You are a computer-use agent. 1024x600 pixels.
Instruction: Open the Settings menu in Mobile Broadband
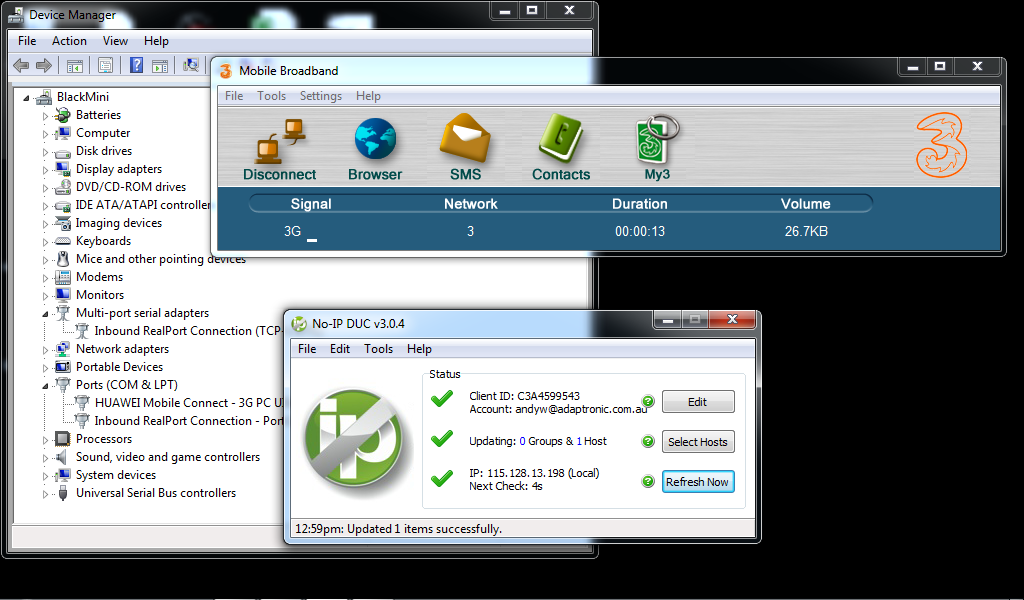coord(320,96)
